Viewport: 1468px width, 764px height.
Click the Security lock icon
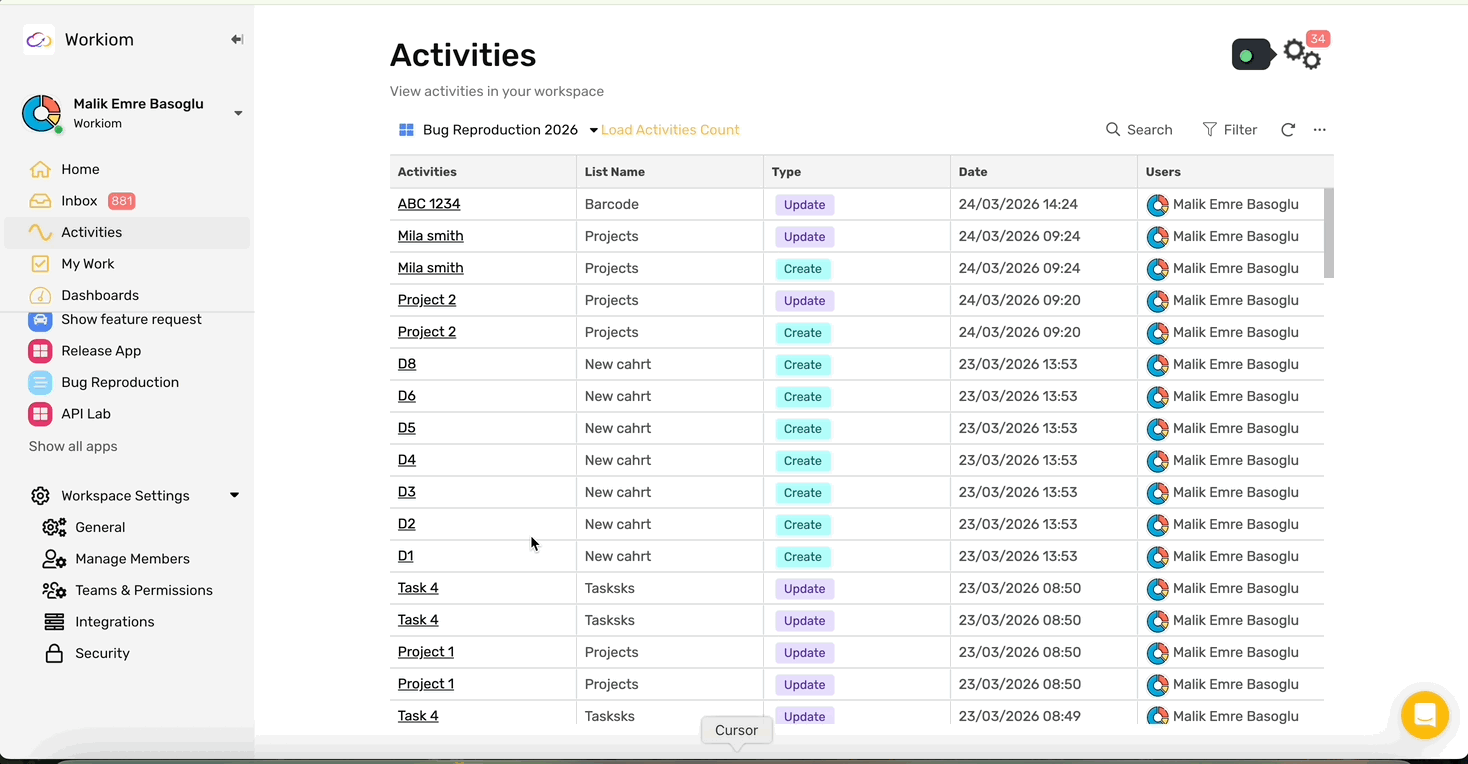tap(54, 653)
